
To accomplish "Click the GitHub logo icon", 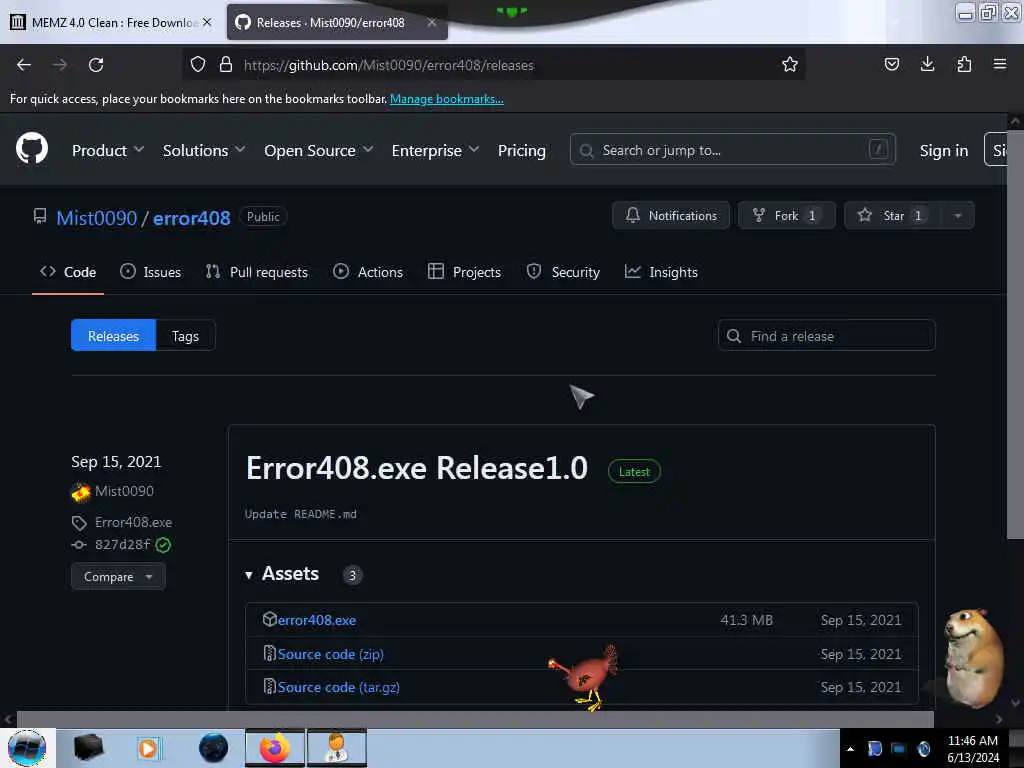I will pos(31,149).
